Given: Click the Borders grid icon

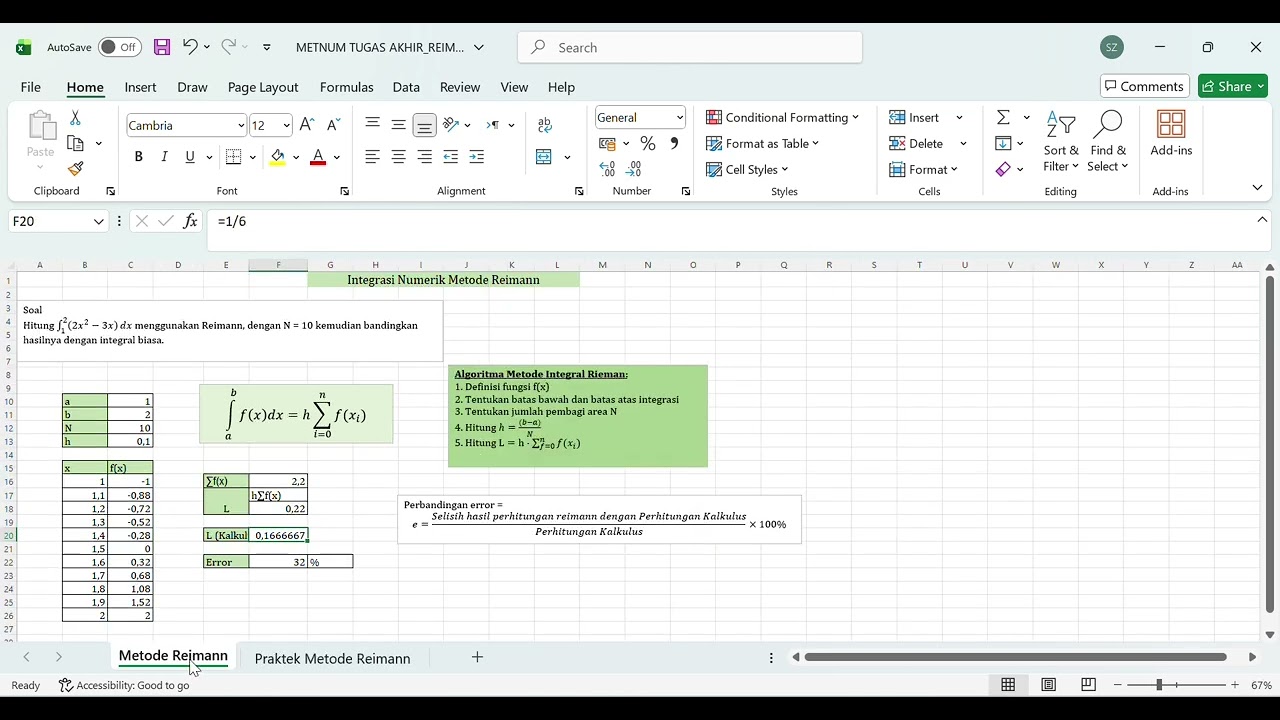Looking at the screenshot, I should pyautogui.click(x=233, y=157).
